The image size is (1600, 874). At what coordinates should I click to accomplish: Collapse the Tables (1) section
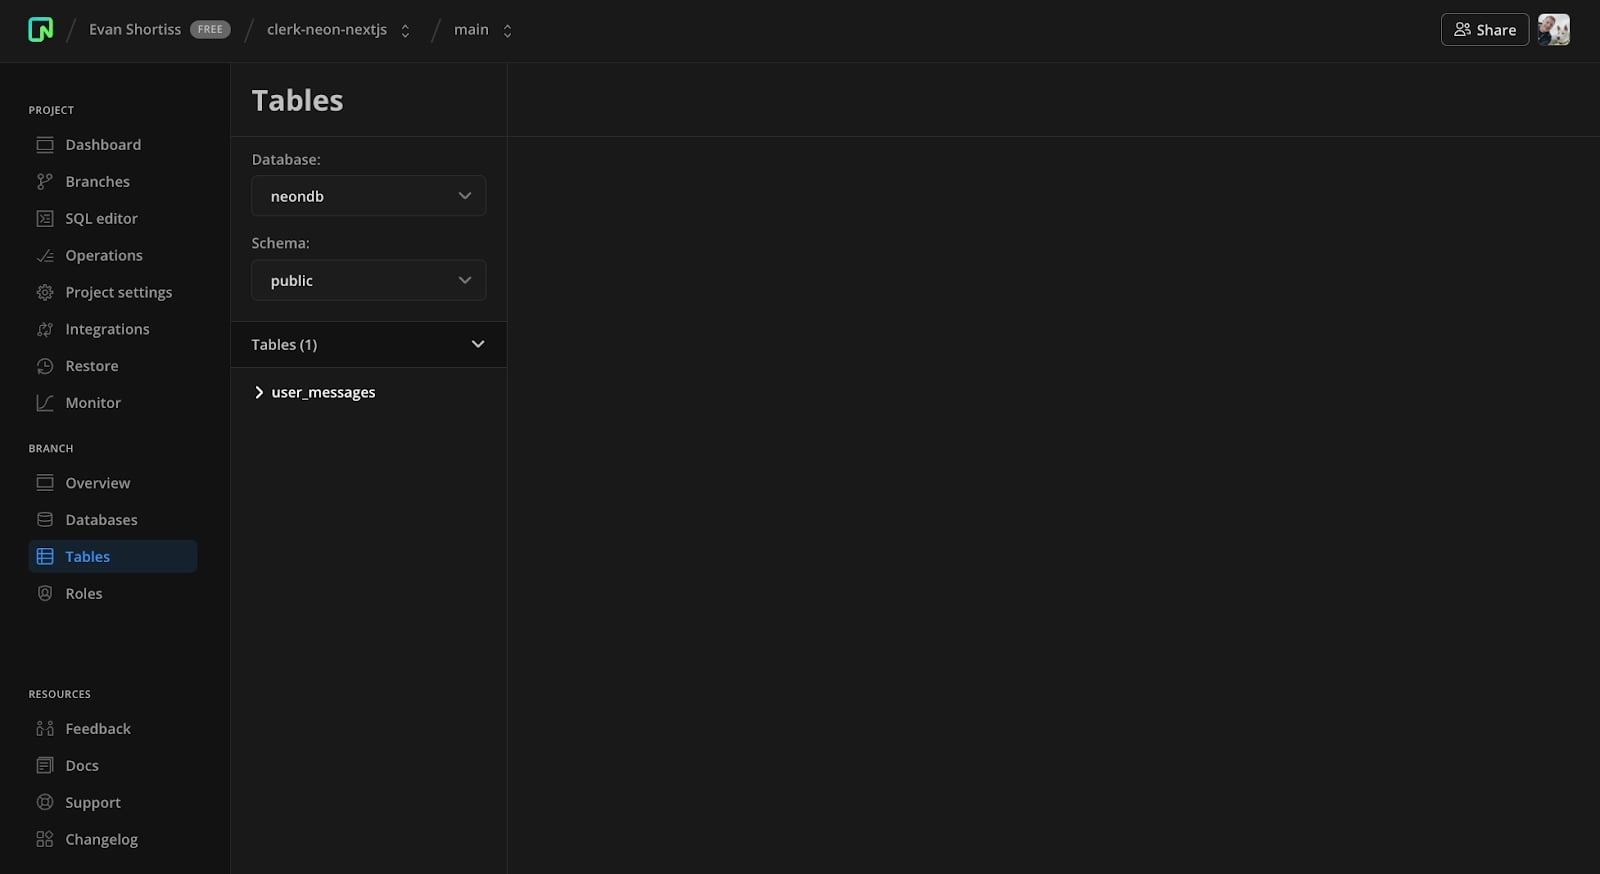tap(477, 345)
